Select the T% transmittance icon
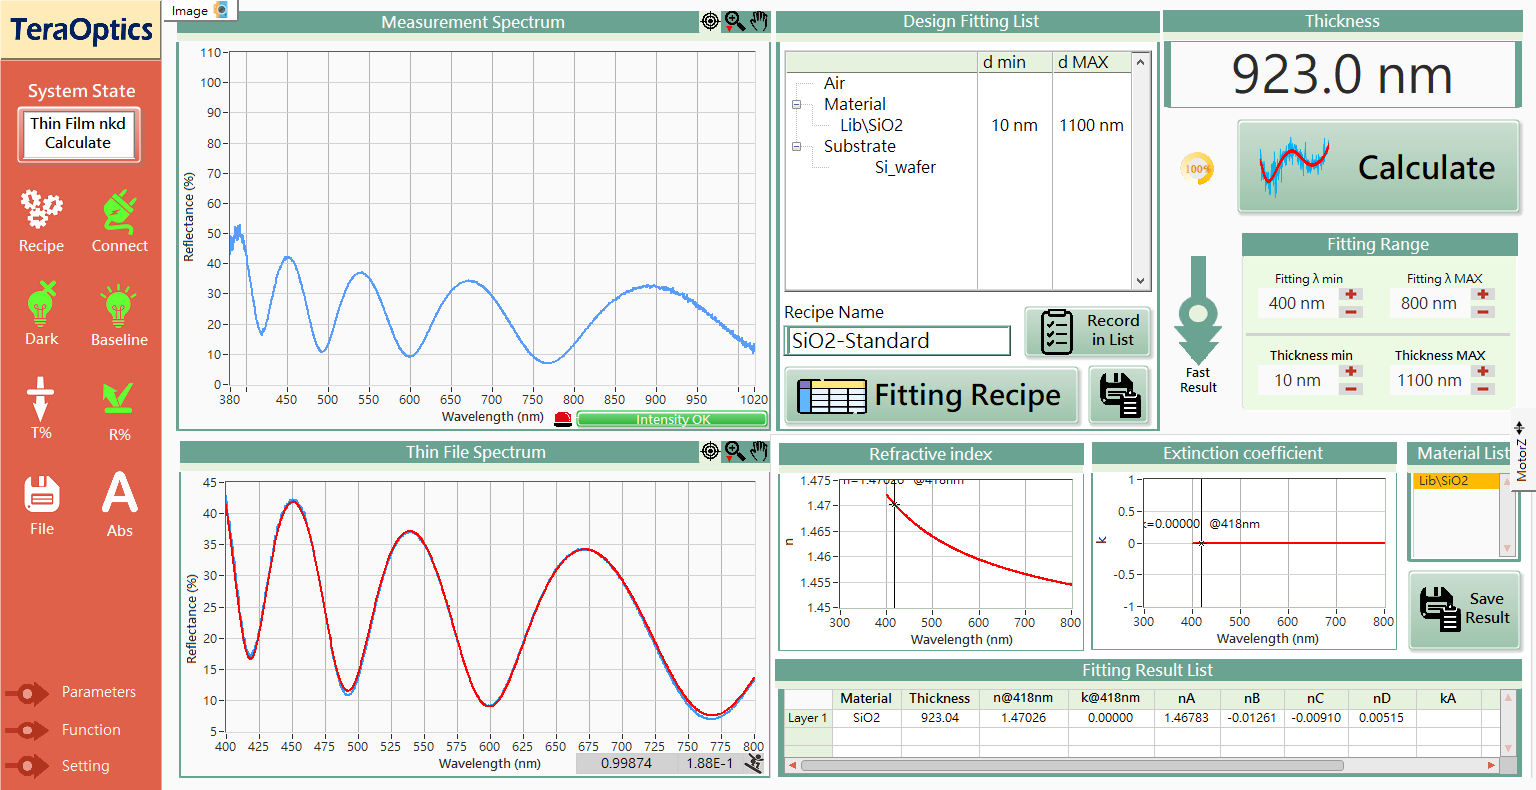1536x790 pixels. 41,398
